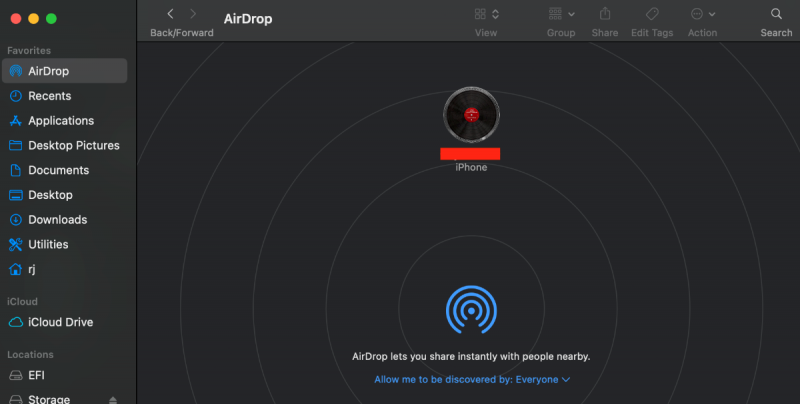
Task: Expand the Group dropdown chevron
Action: pos(571,14)
